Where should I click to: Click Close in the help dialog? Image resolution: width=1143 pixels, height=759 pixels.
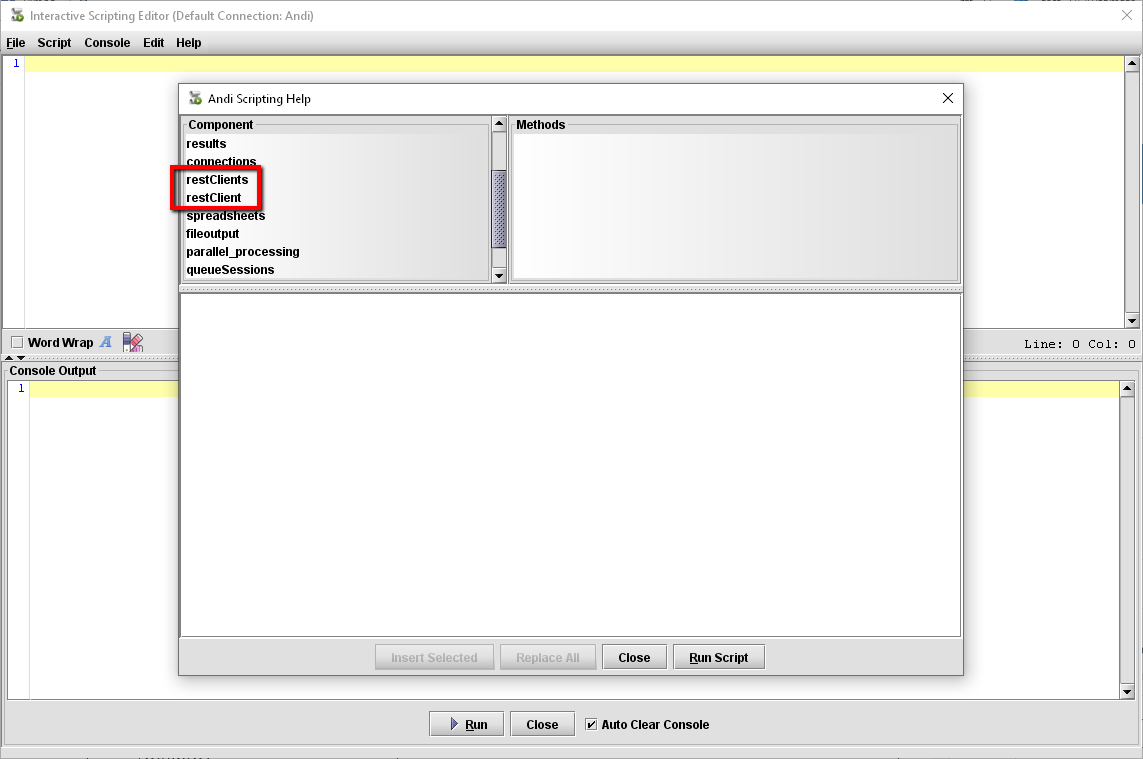tap(634, 657)
